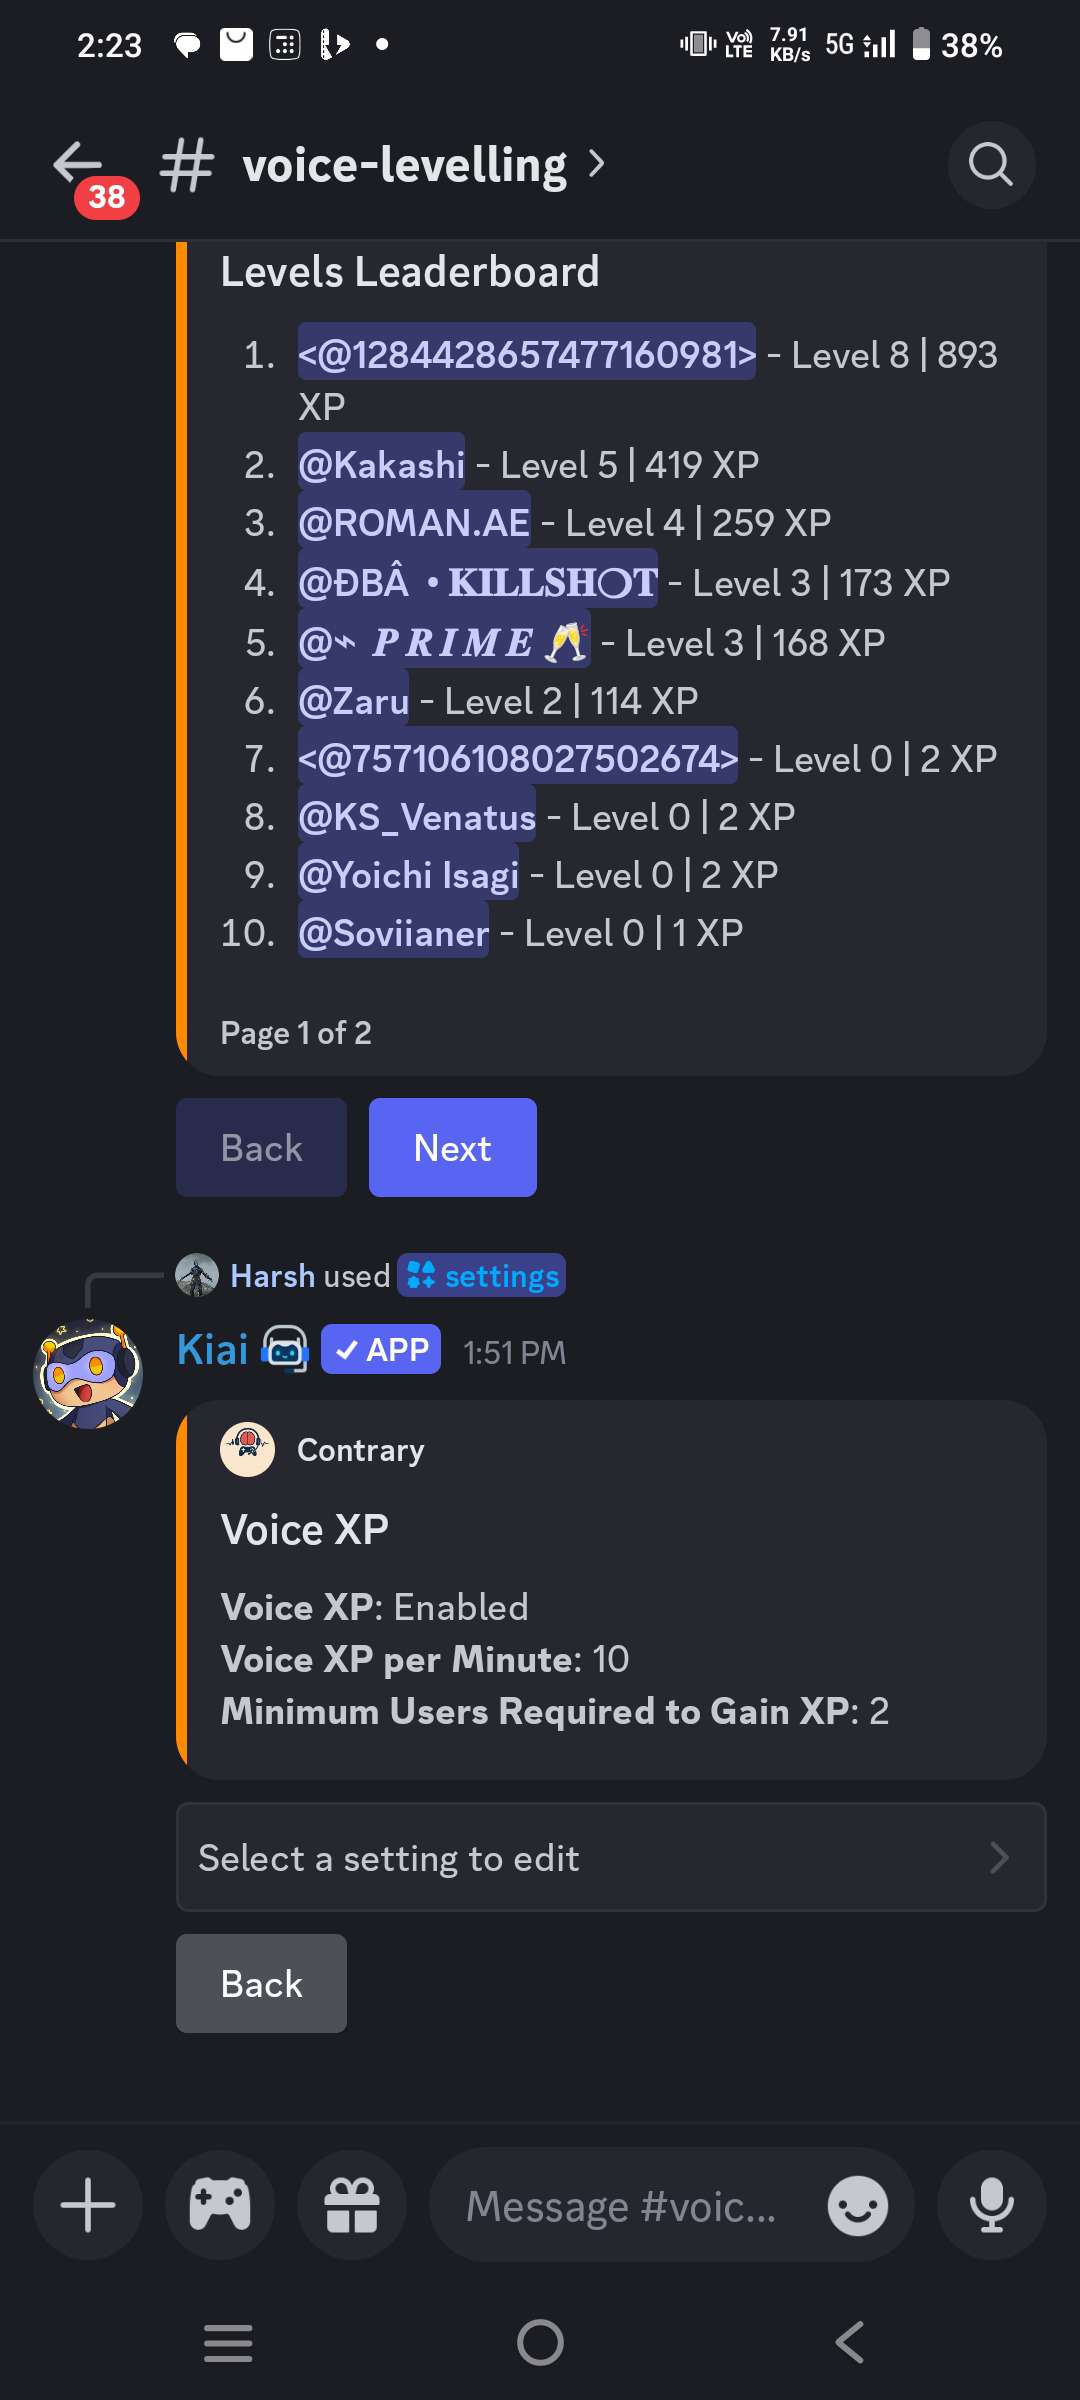1080x2400 pixels.
Task: Tap the @Kakashi mention
Action: (x=381, y=464)
